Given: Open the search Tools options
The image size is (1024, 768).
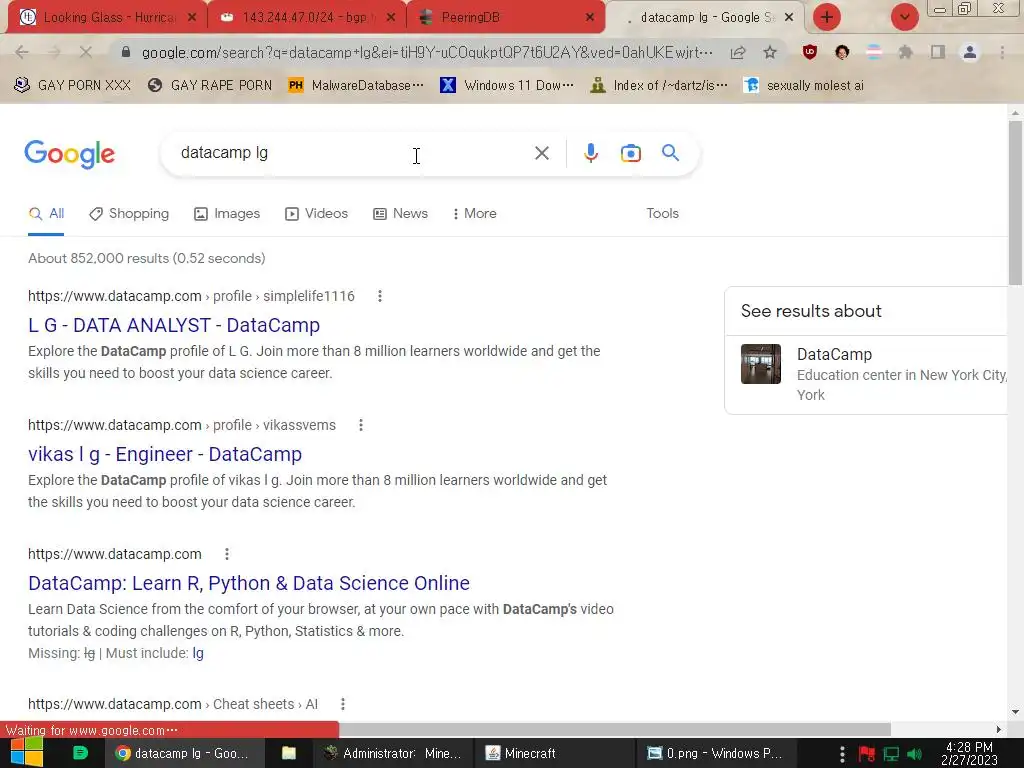Looking at the screenshot, I should coord(662,214).
